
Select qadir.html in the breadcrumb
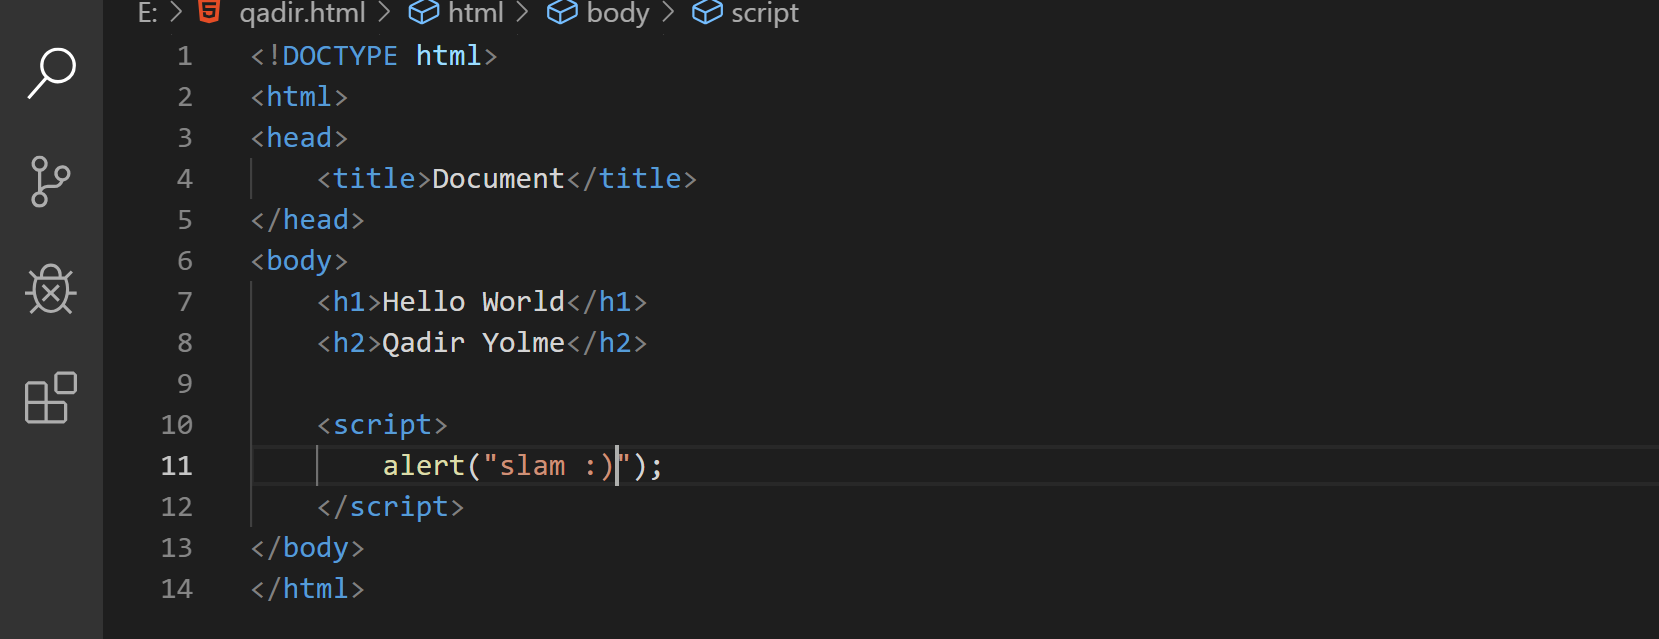pos(302,13)
